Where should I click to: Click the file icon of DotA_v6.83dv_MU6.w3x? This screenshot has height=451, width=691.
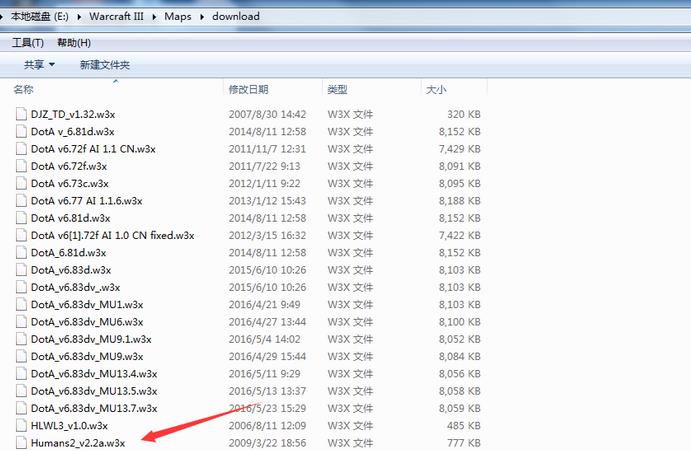point(21,322)
